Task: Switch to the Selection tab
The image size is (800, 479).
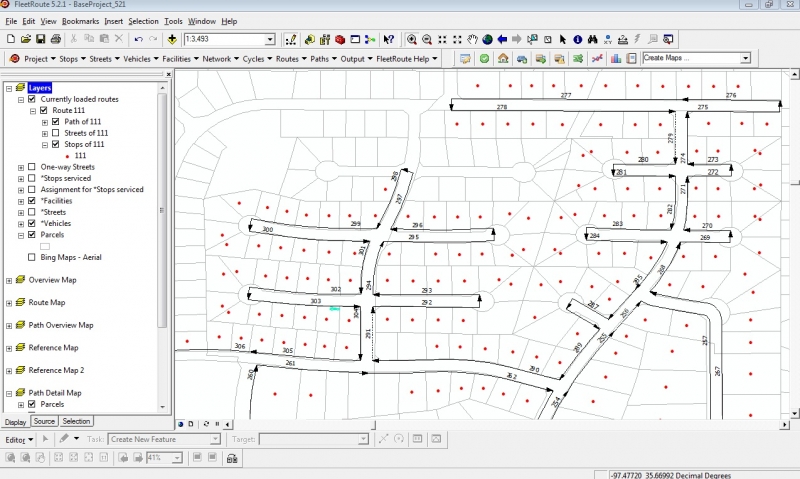Action: coord(76,421)
